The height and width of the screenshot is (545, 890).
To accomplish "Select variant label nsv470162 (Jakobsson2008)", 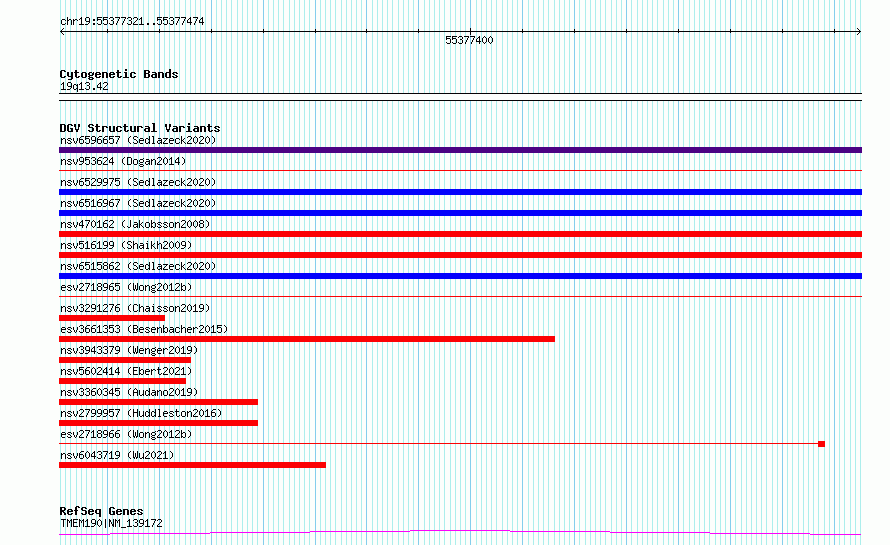I will (135, 224).
